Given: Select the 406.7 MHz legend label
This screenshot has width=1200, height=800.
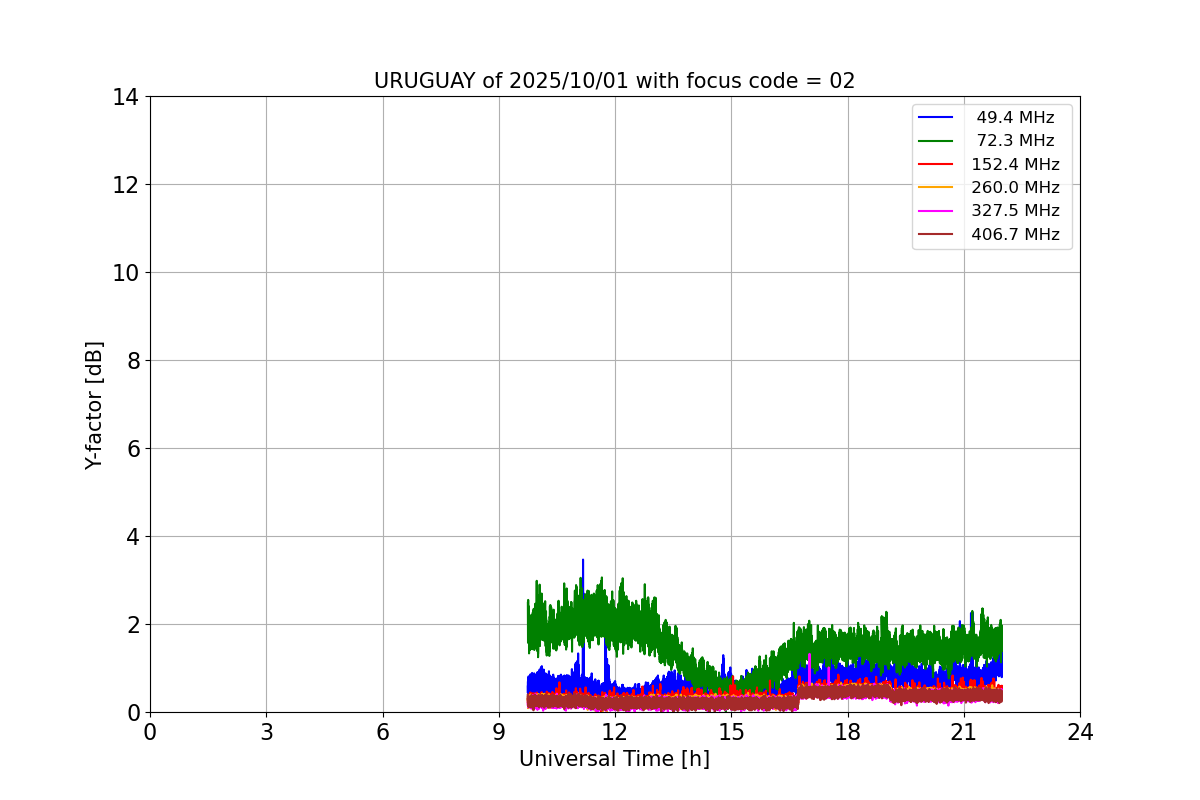Looking at the screenshot, I should coord(1015,235).
